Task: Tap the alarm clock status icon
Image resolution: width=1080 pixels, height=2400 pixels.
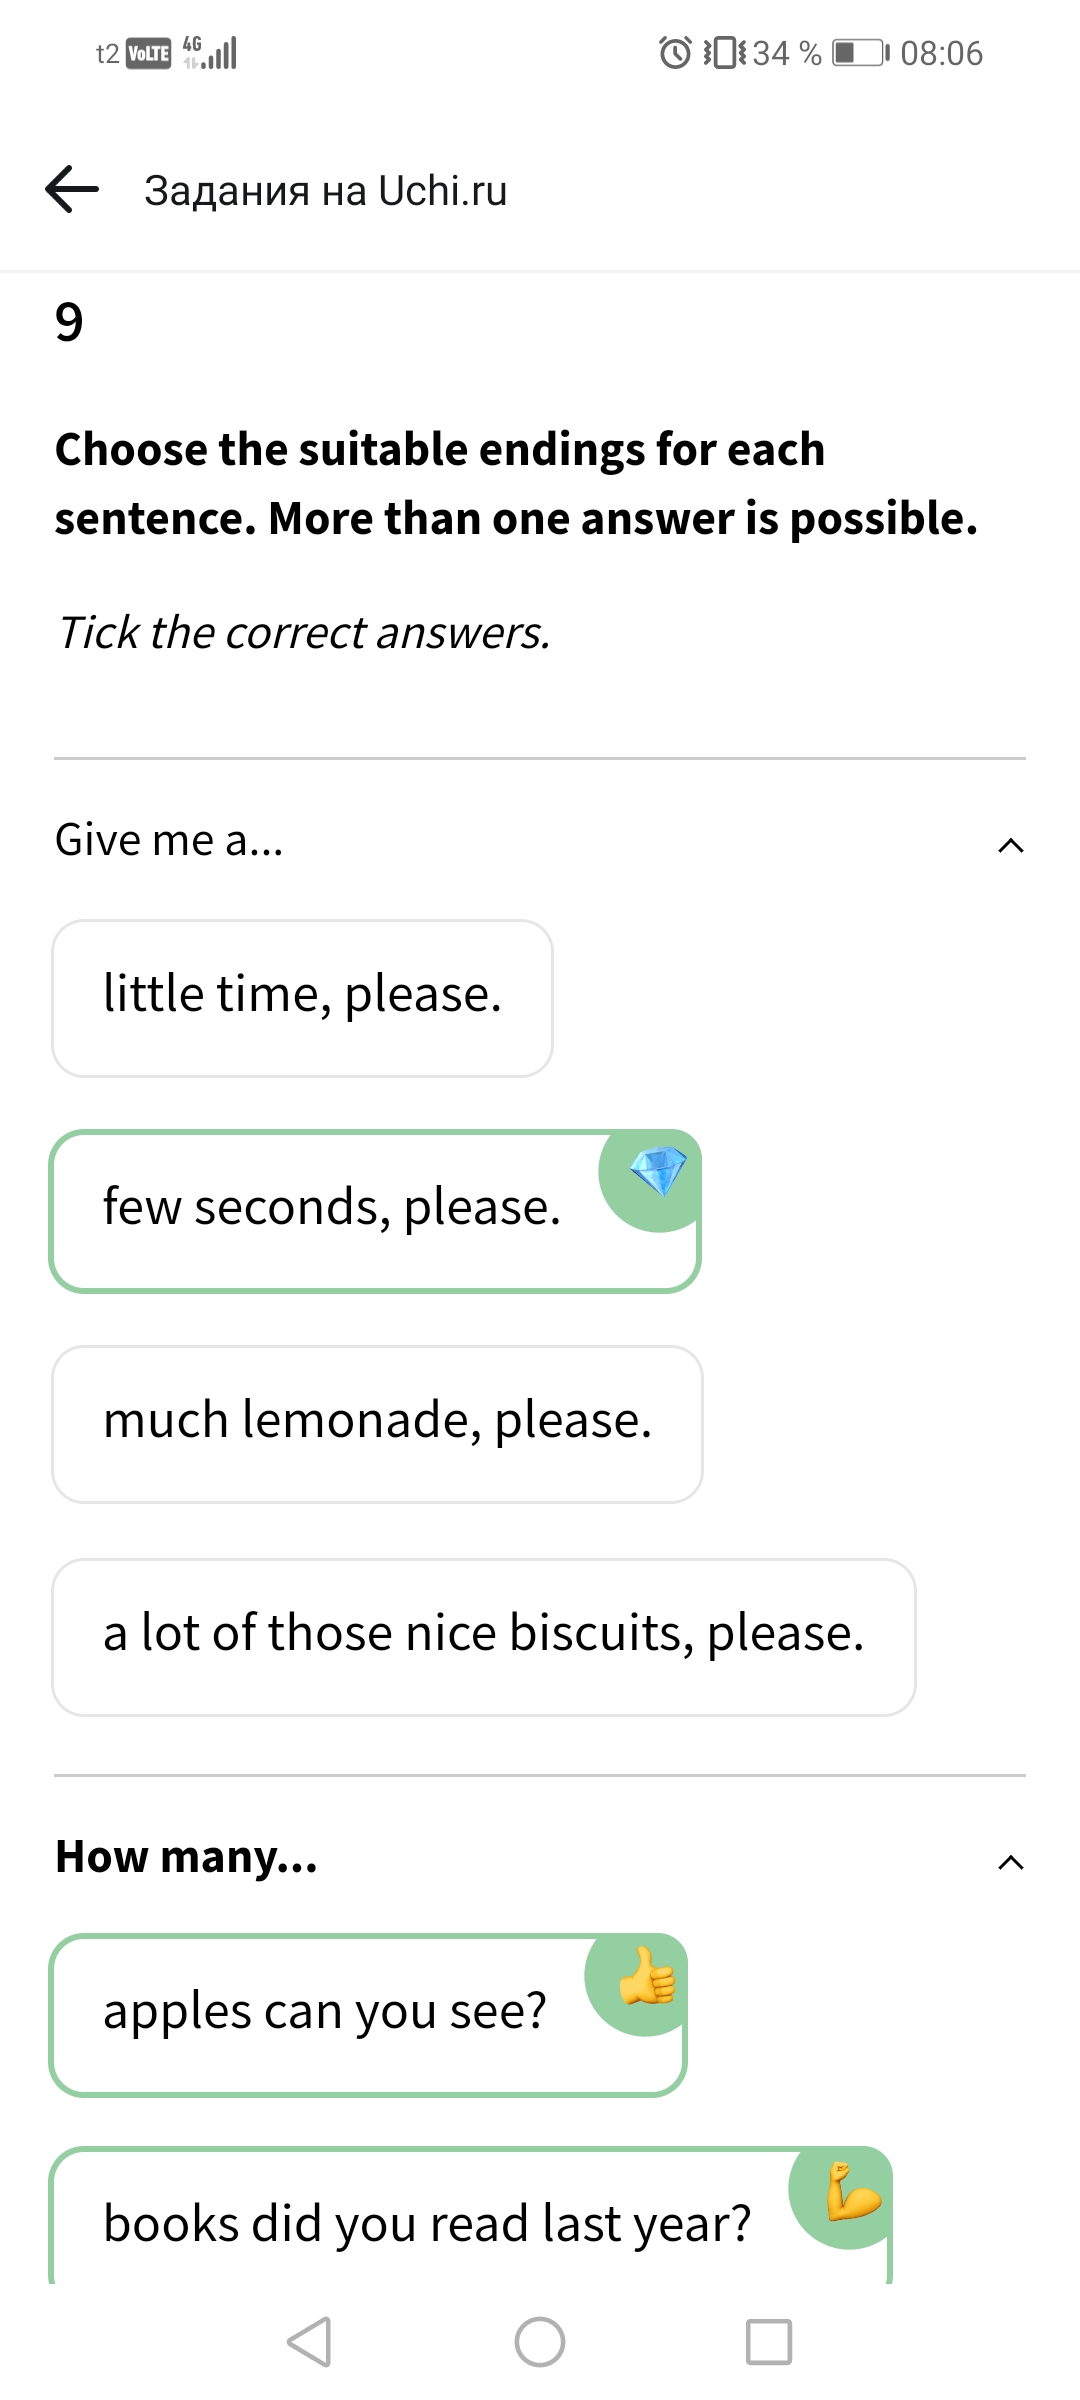Action: pos(675,52)
